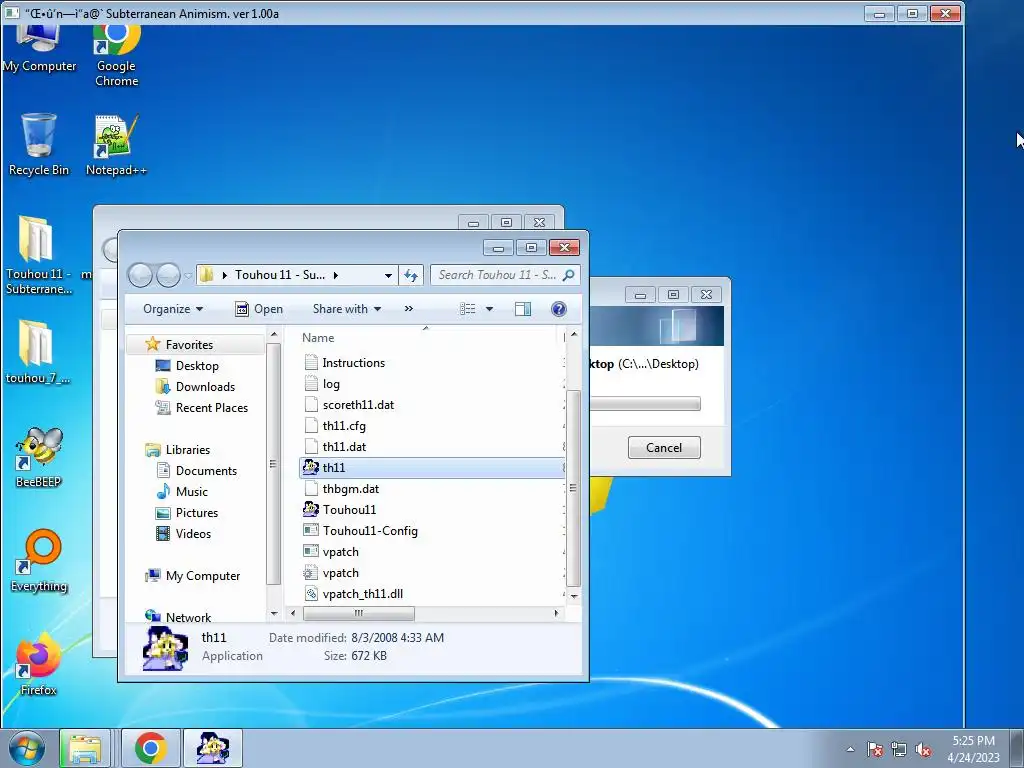Select Touhou11-Config file
This screenshot has height=768, width=1024.
(370, 531)
